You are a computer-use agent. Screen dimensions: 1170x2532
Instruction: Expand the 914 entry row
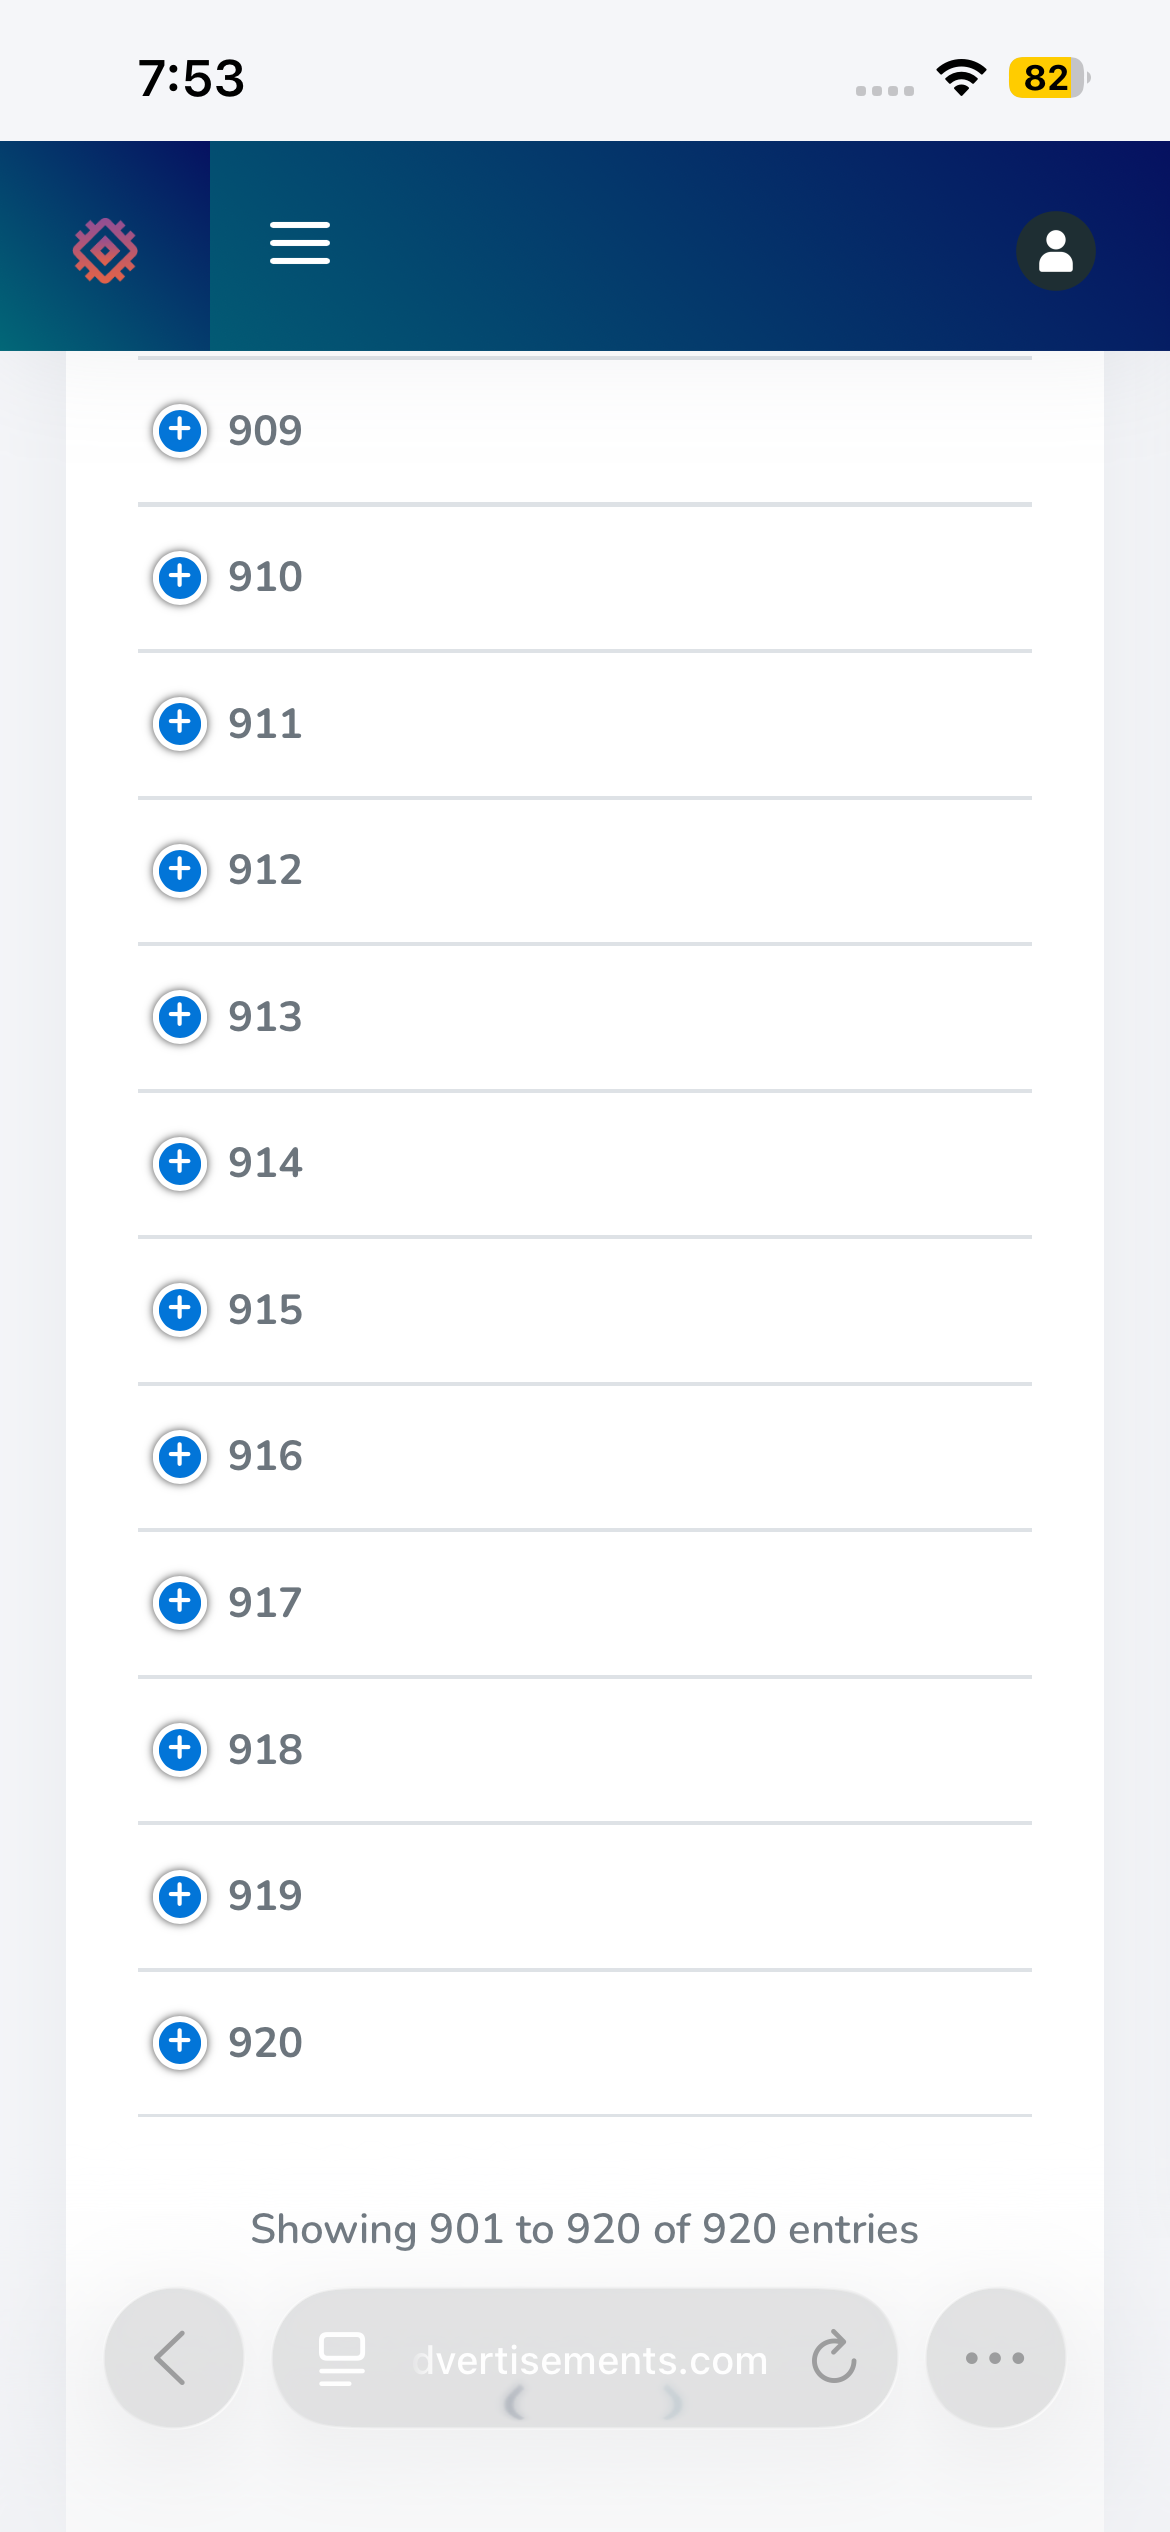pos(180,1162)
